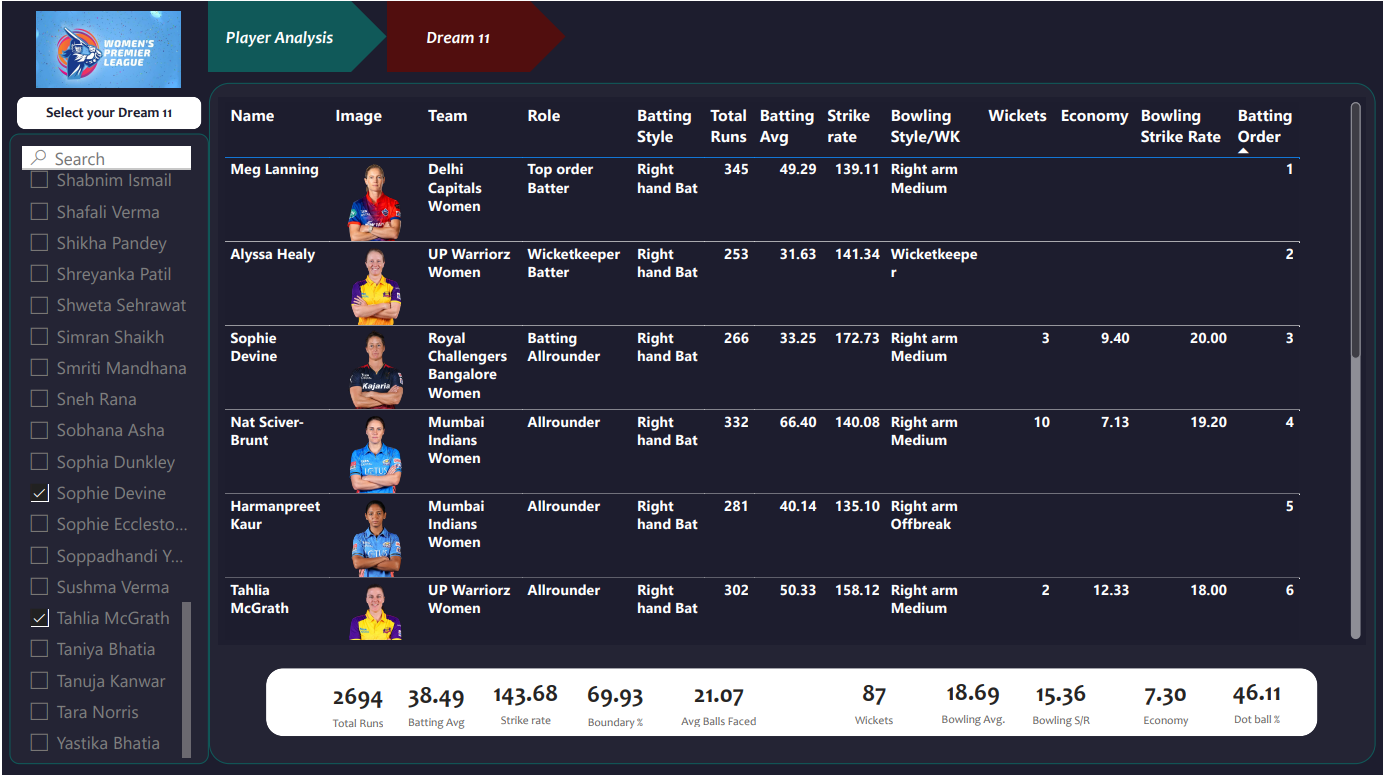Click Tahlia McGrath's player photo

375,612
